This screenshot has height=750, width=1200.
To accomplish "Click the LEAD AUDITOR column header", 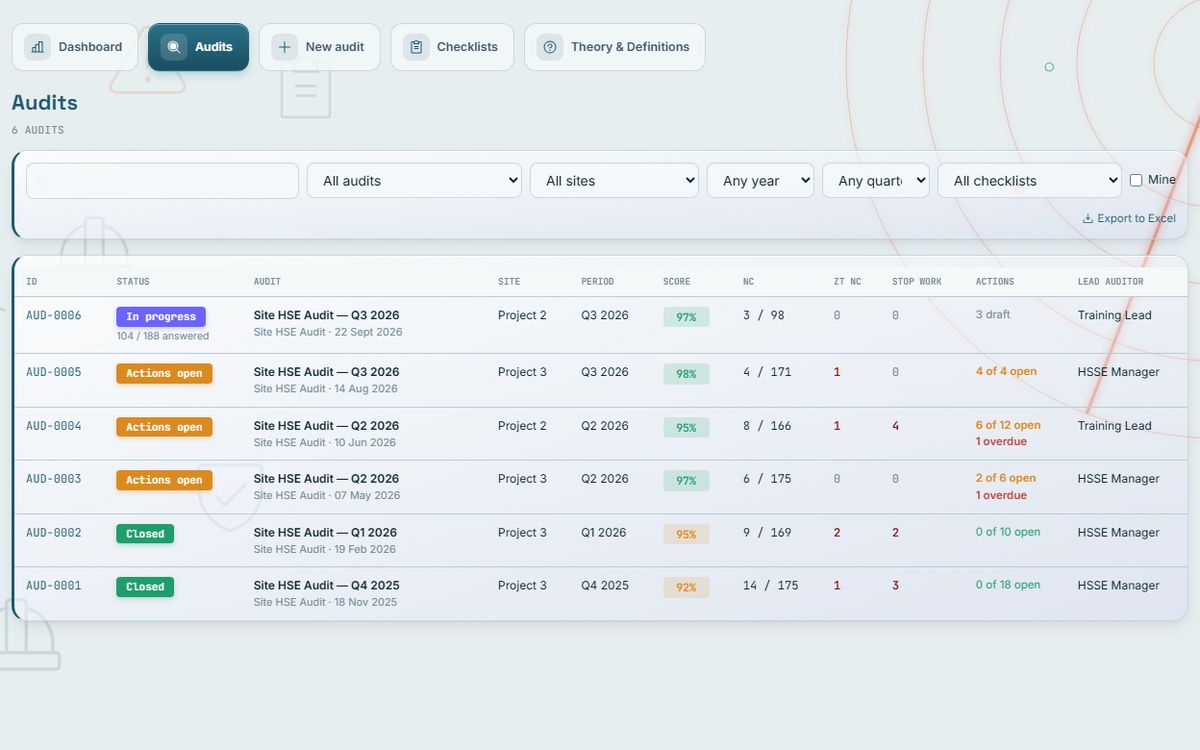I will pos(1110,282).
